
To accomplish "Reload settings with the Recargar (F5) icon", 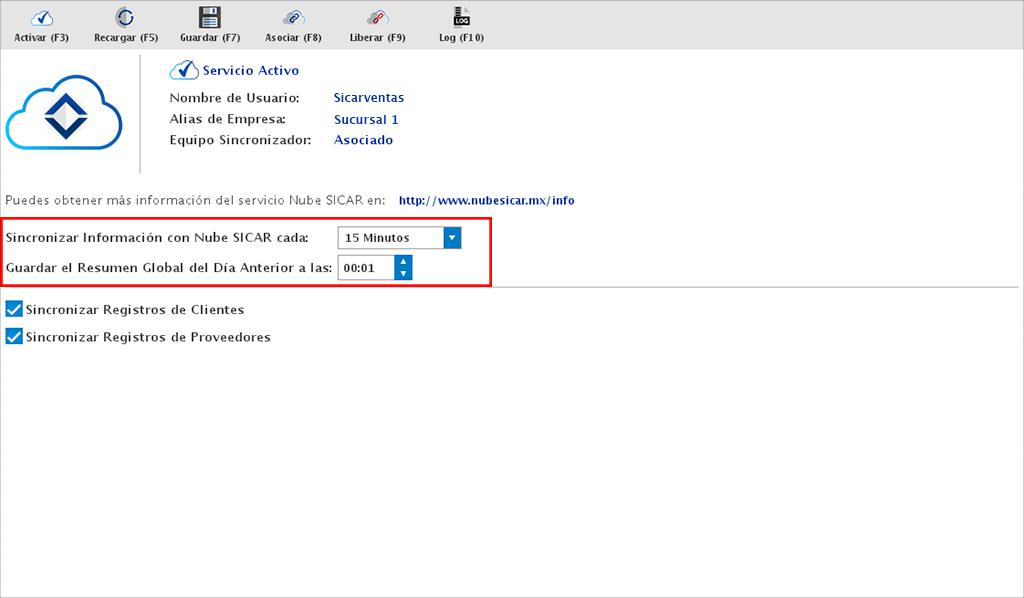I will pyautogui.click(x=125, y=17).
